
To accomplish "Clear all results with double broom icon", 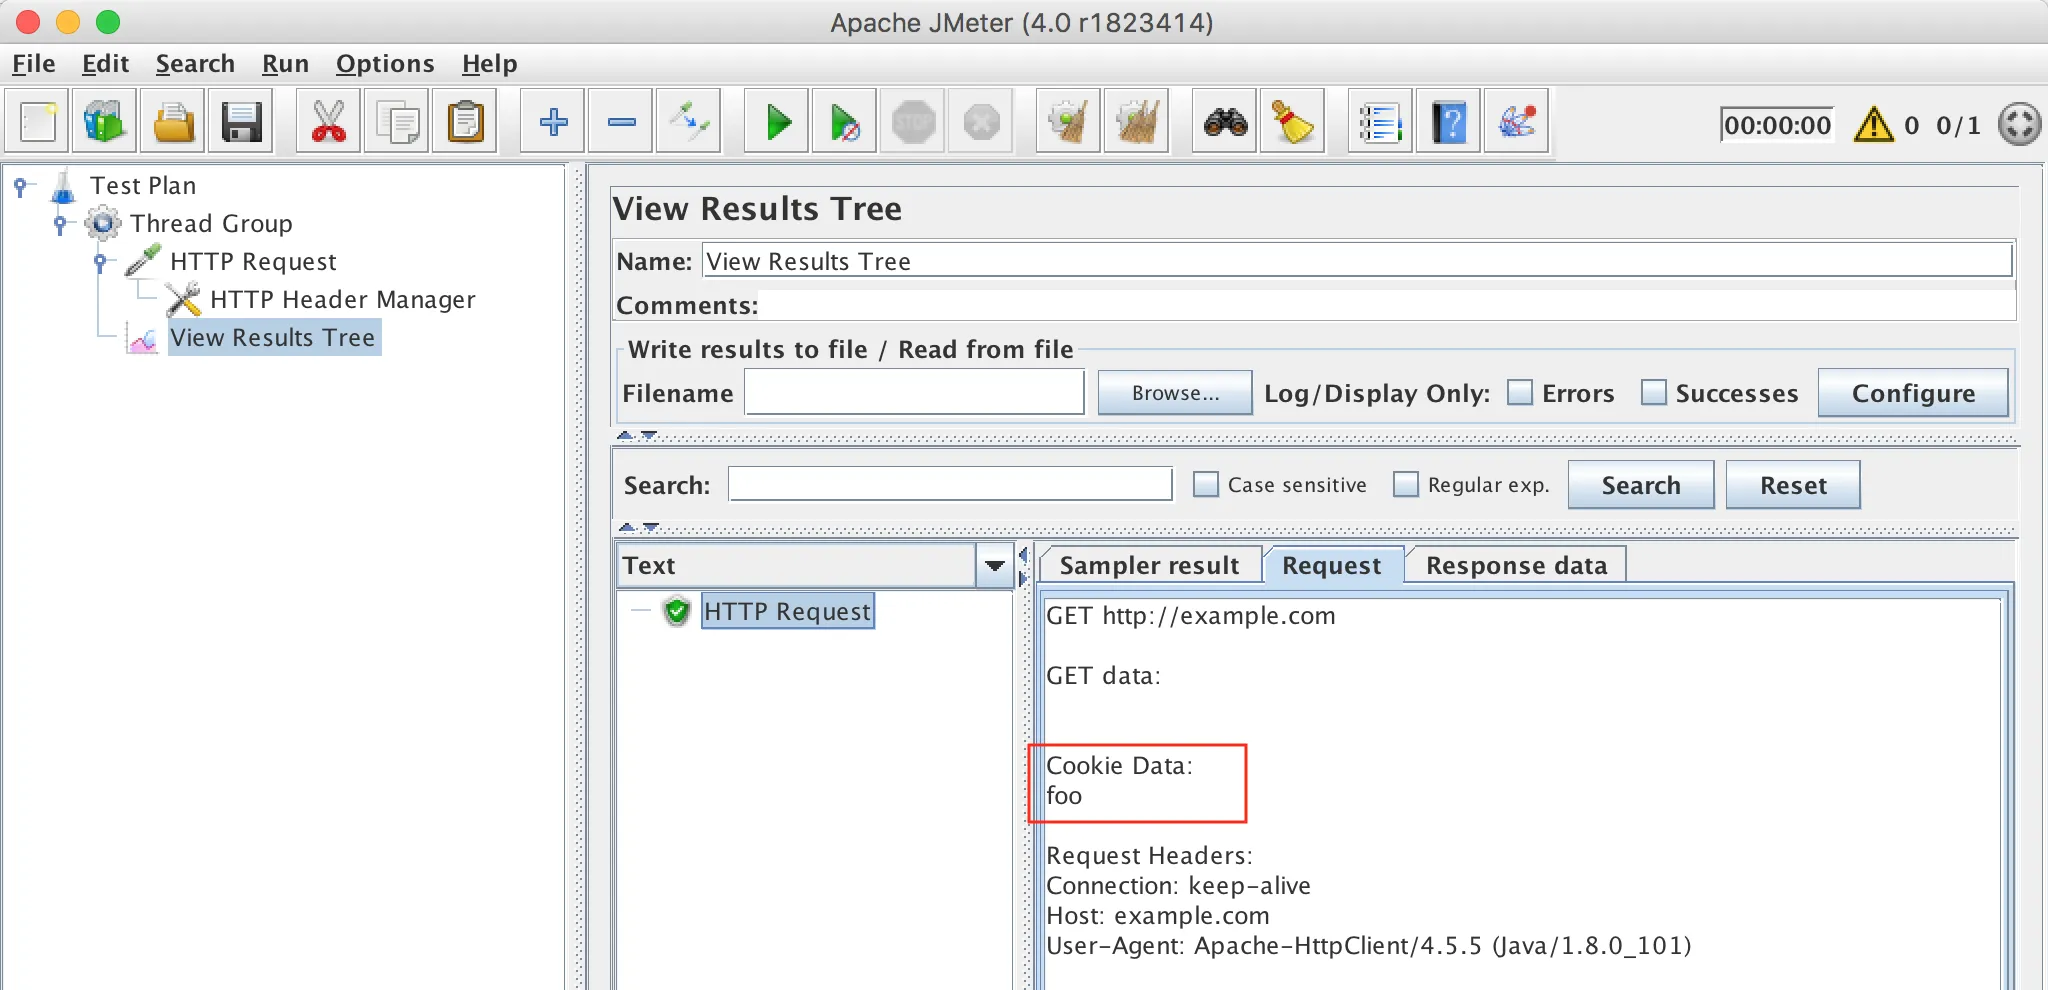I will coord(1137,122).
